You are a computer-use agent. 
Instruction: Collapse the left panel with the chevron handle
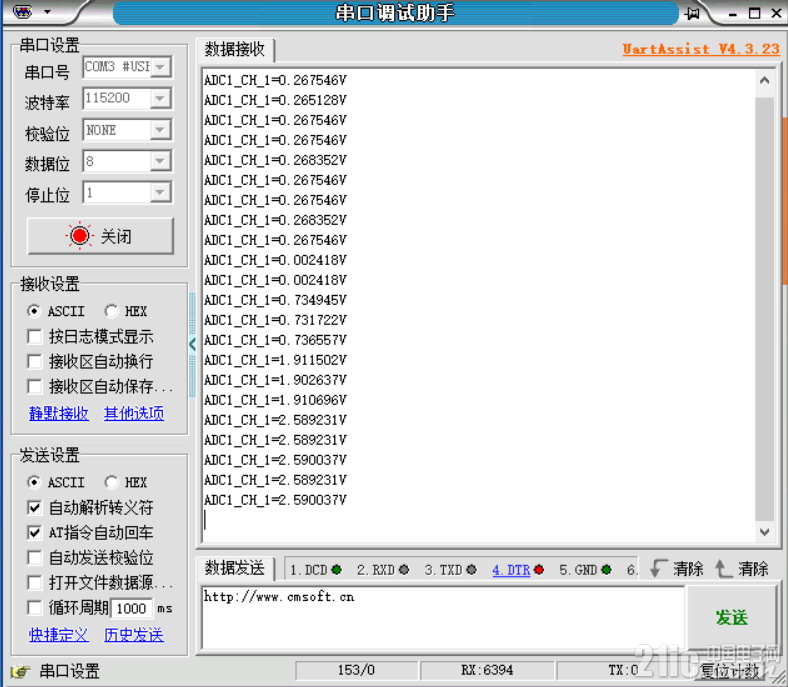point(192,344)
